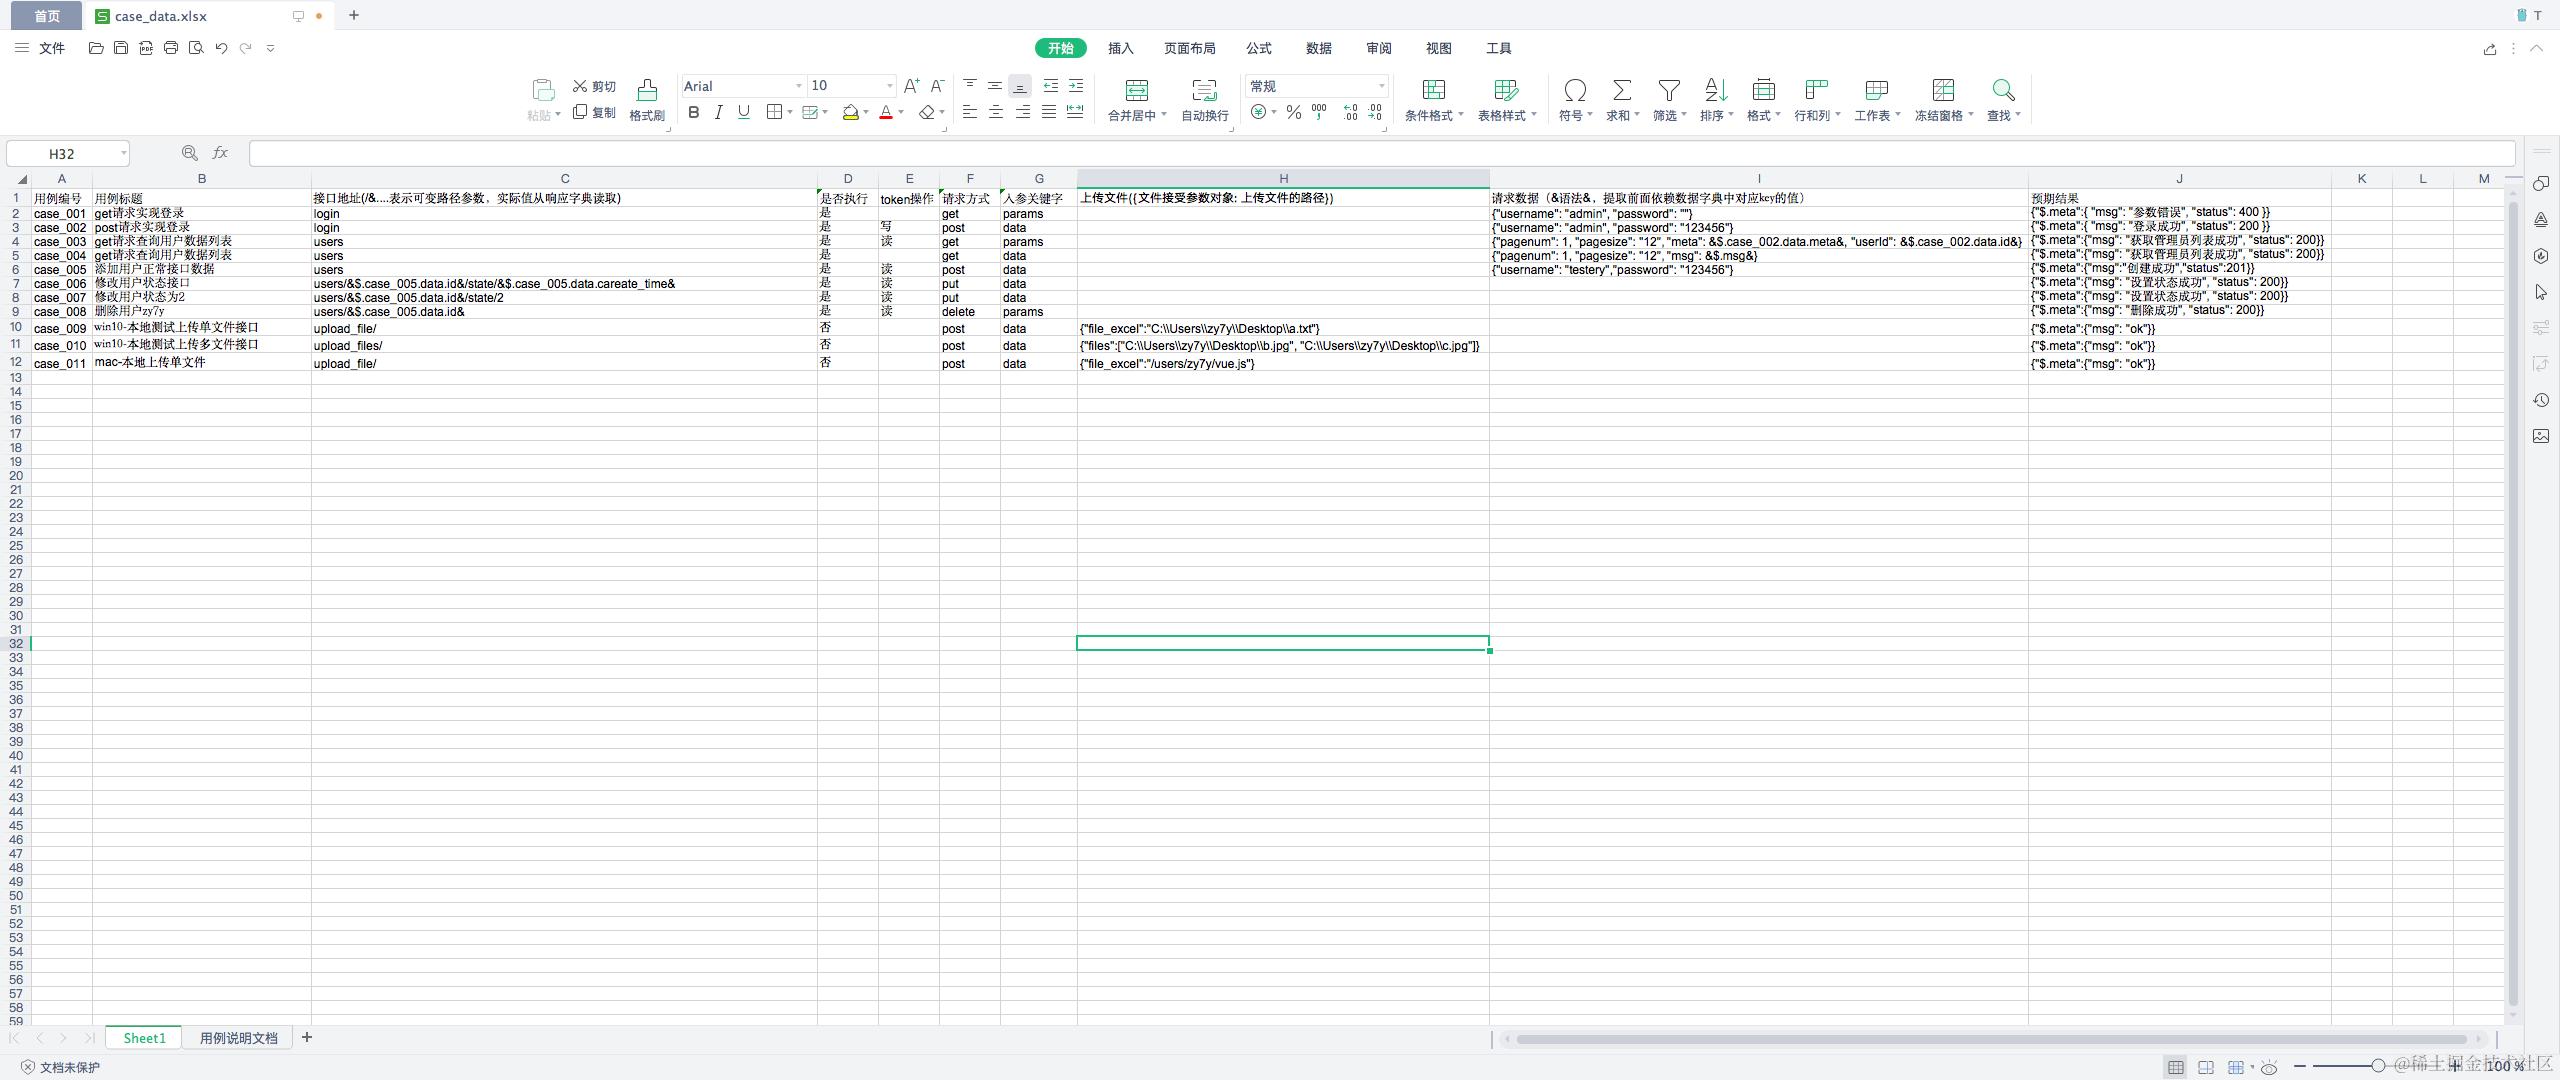Toggle Wrap Text (自动换行)
Screen dimensions: 2560x1080
pyautogui.click(x=1204, y=91)
